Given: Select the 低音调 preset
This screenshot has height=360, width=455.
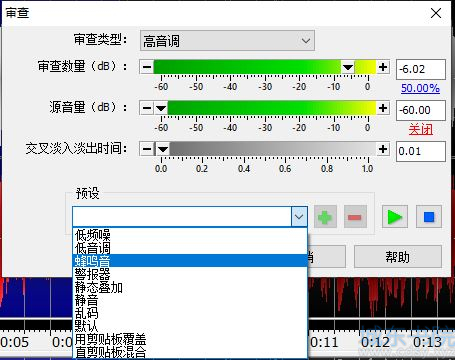Looking at the screenshot, I should pyautogui.click(x=190, y=248).
